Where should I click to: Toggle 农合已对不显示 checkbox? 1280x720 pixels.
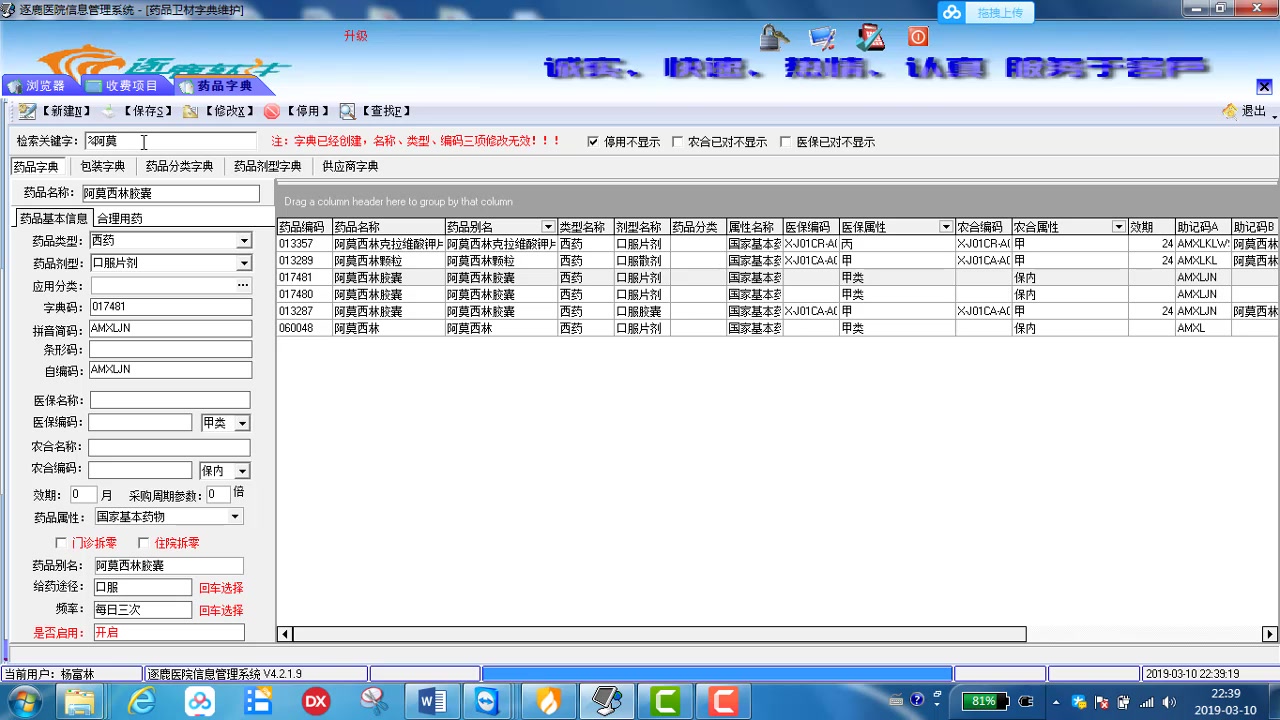click(677, 142)
